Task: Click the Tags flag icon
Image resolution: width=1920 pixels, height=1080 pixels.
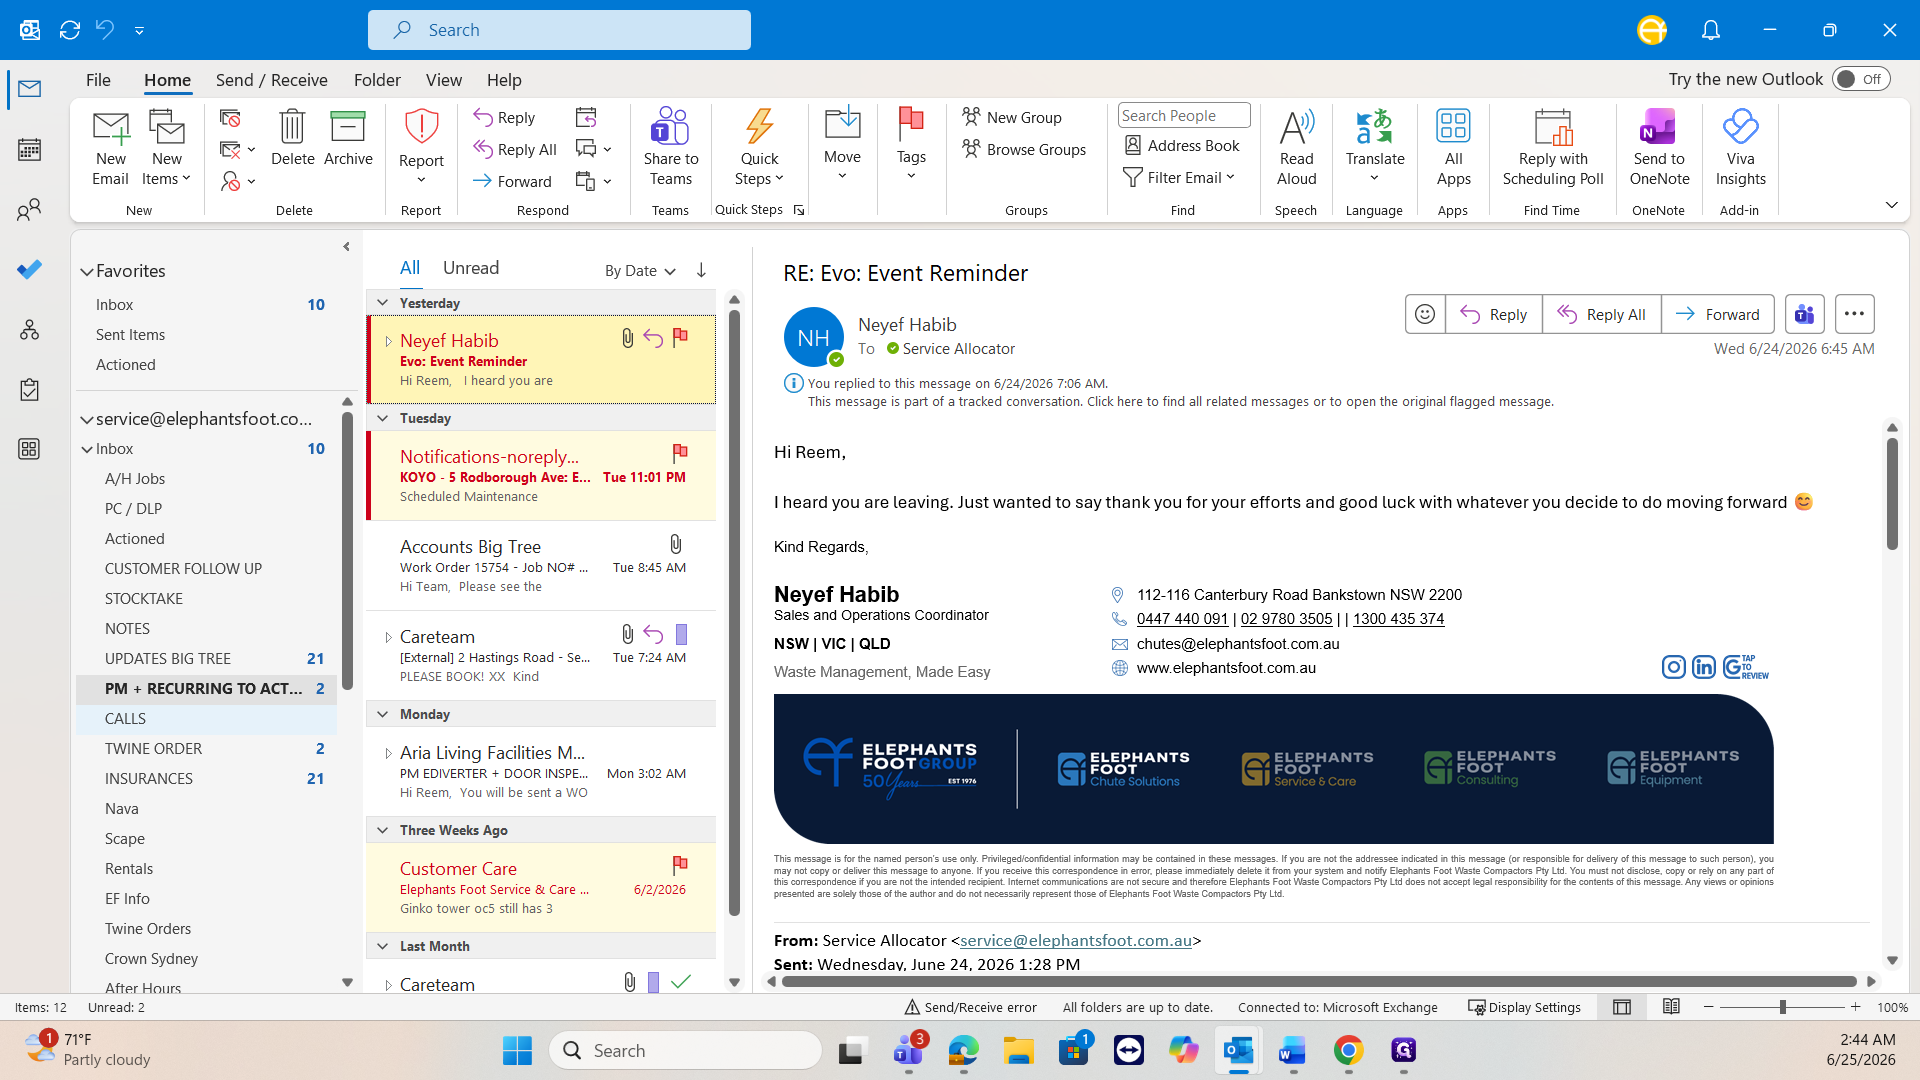Action: click(911, 122)
